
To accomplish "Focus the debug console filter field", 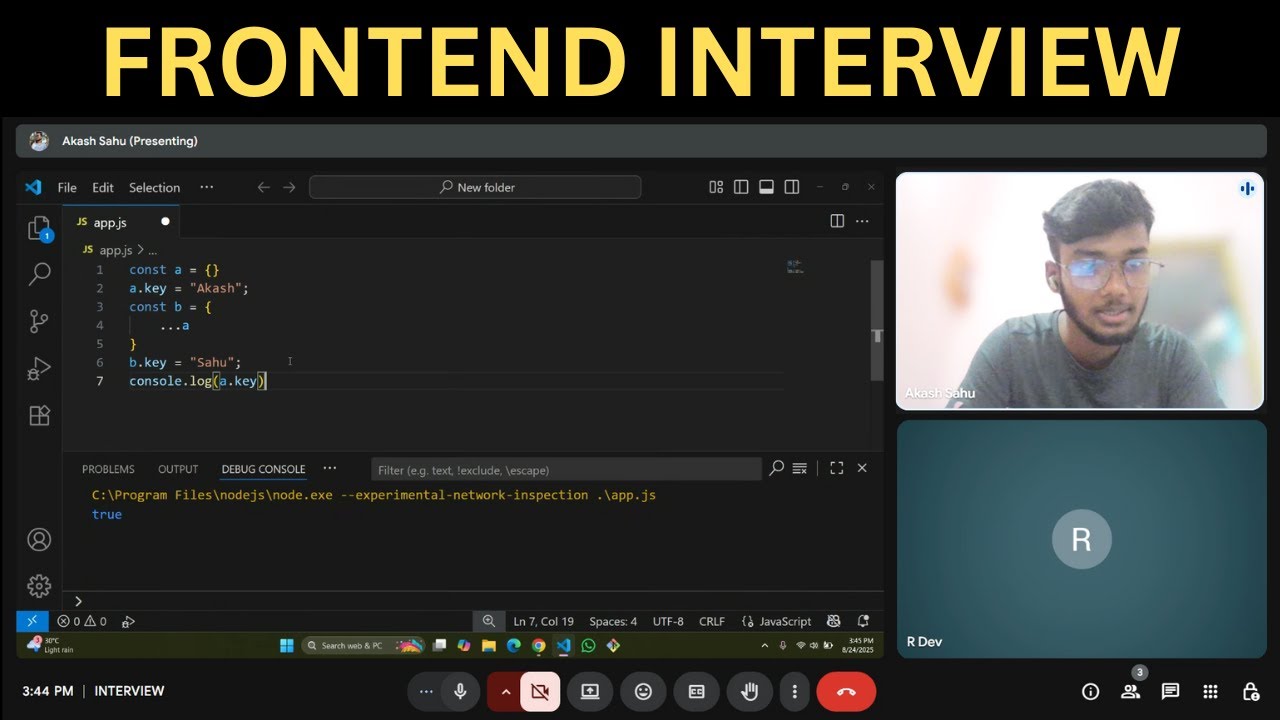I will (566, 469).
